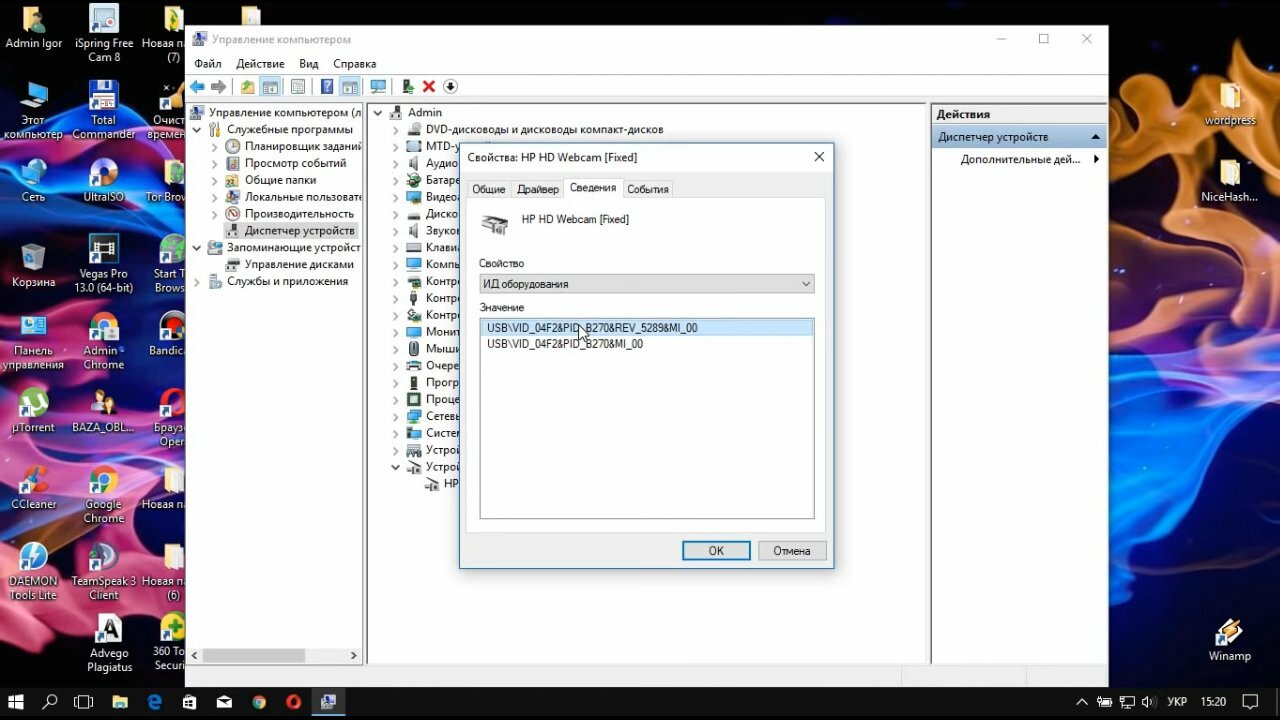The image size is (1280, 720).
Task: Open File Explorer from the taskbar
Action: coord(119,702)
